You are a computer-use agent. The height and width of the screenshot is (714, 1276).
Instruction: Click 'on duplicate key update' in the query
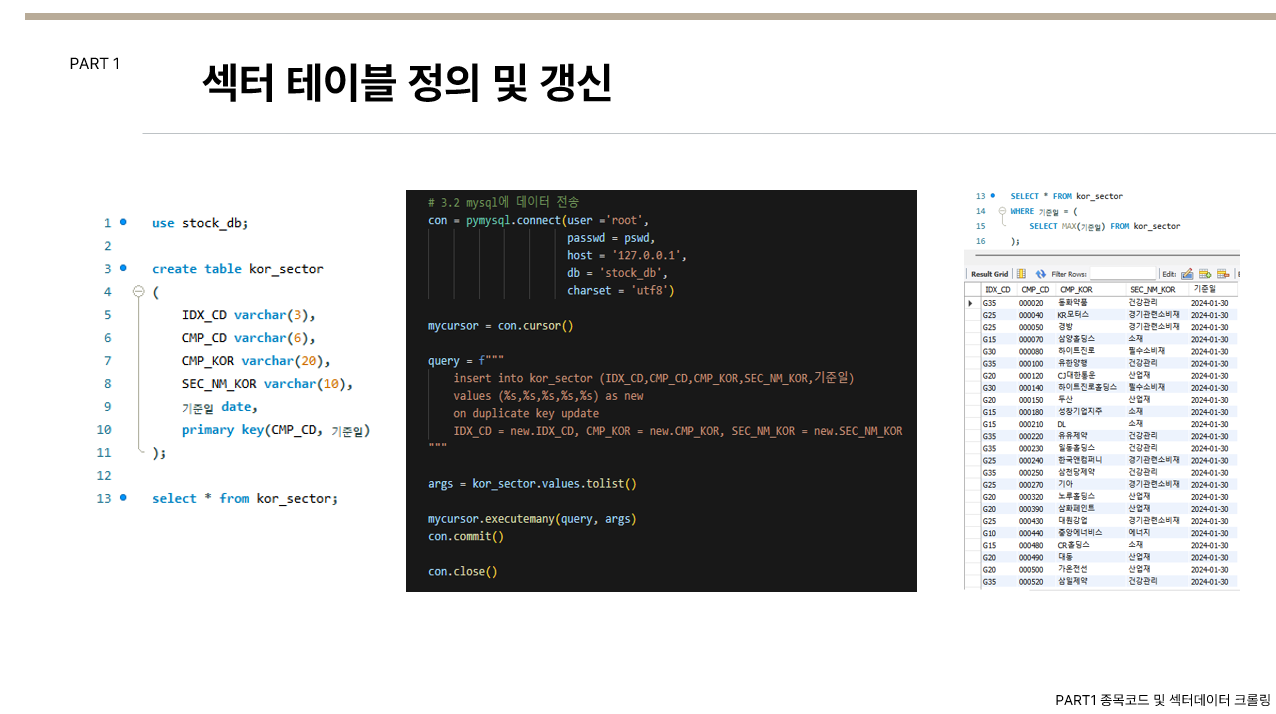click(x=526, y=413)
